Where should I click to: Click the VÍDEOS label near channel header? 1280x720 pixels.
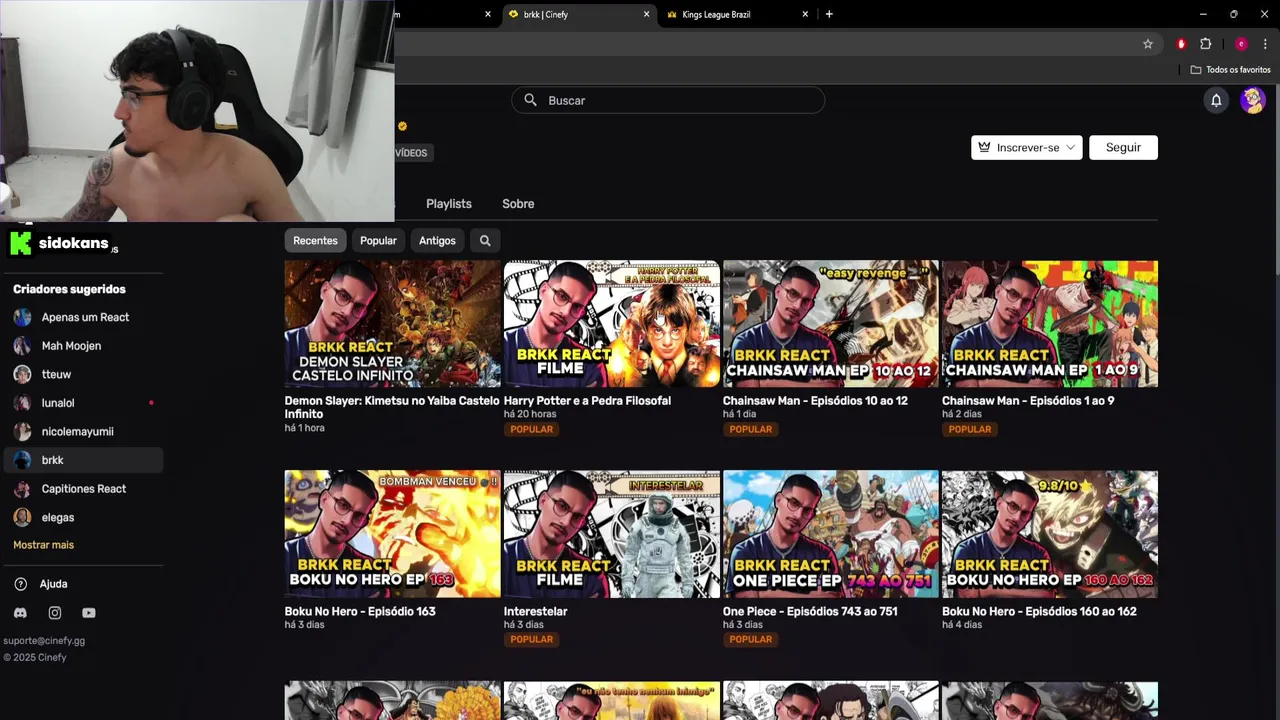pyautogui.click(x=411, y=153)
